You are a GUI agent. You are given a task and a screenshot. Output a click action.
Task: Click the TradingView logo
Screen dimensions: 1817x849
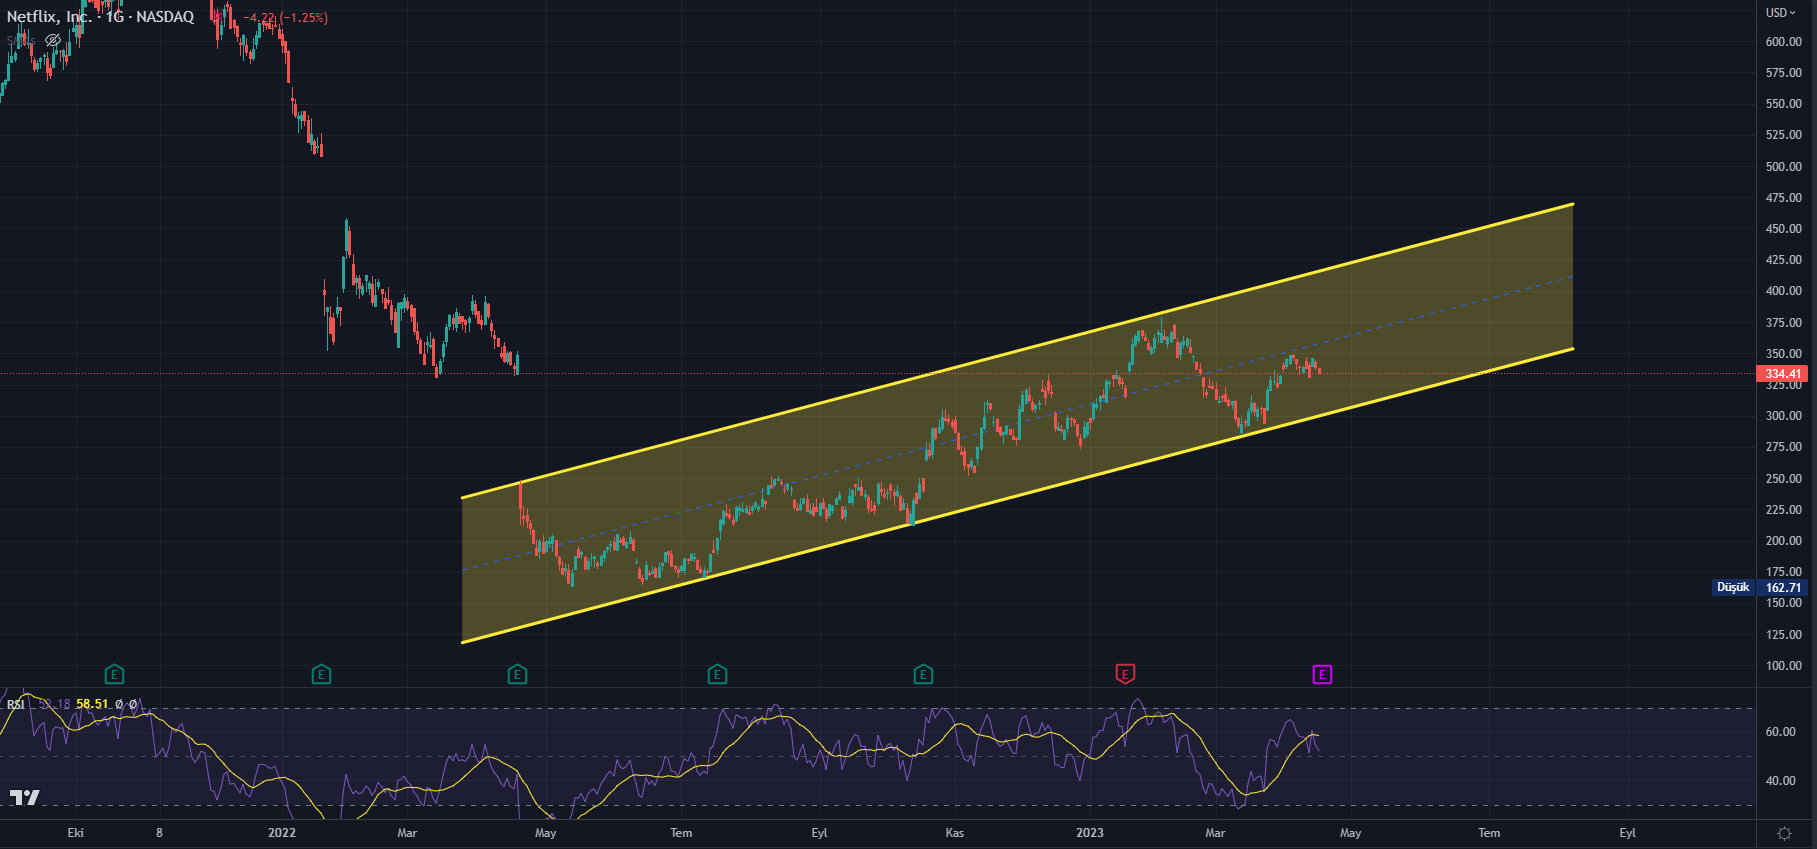click(25, 797)
